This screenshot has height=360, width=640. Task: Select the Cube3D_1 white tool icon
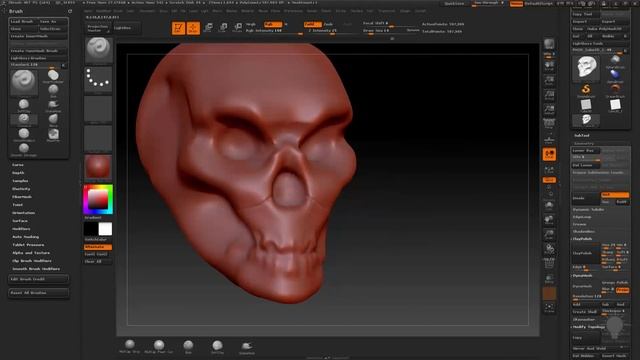point(615,105)
